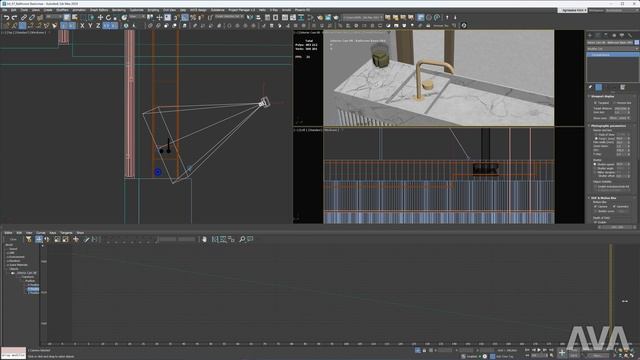Viewport: 640px width, 360px height.
Task: Open Select by Name dialog icon
Action: click(75, 18)
